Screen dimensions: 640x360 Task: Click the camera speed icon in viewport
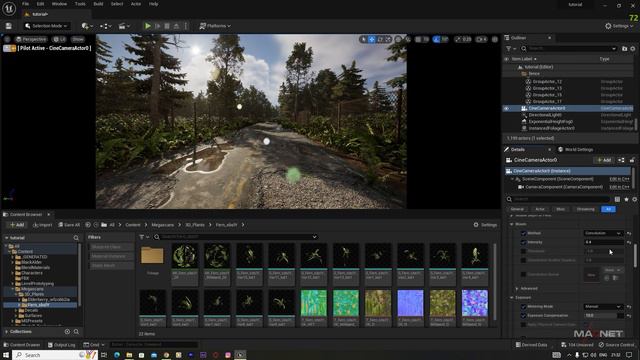[x=482, y=39]
